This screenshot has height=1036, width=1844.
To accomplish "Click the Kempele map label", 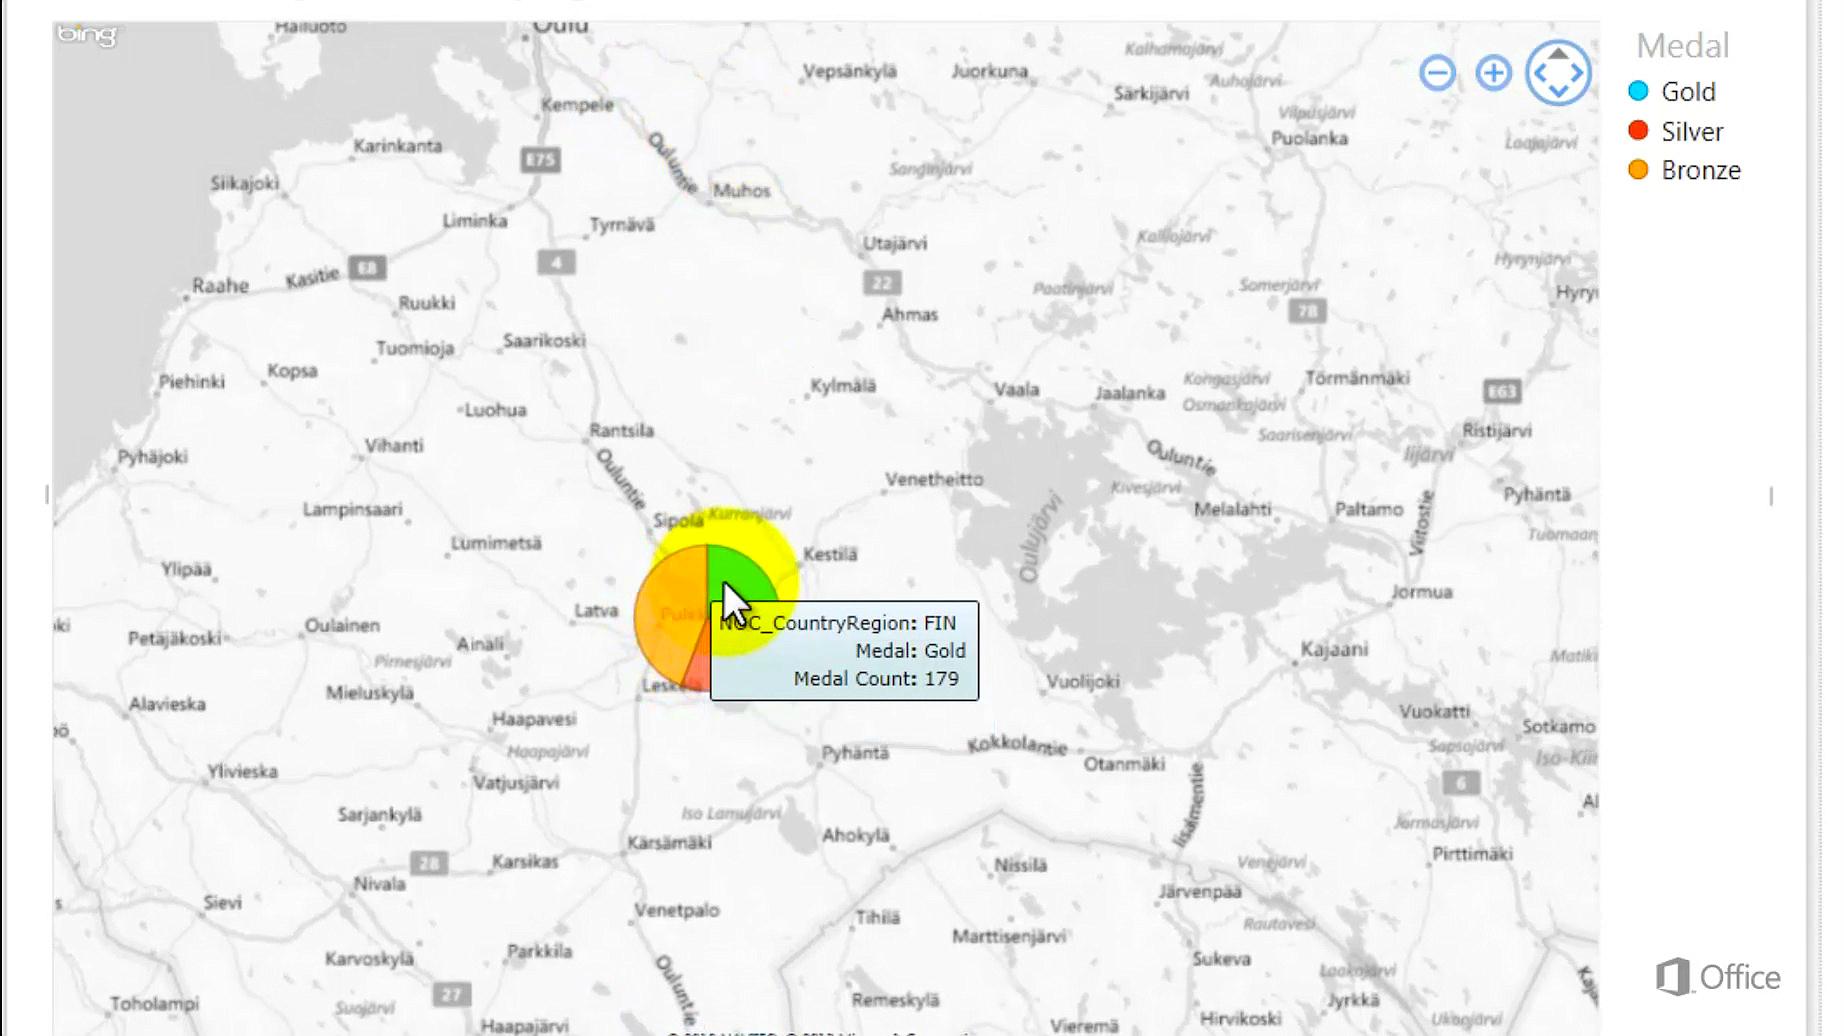I will coord(577,104).
